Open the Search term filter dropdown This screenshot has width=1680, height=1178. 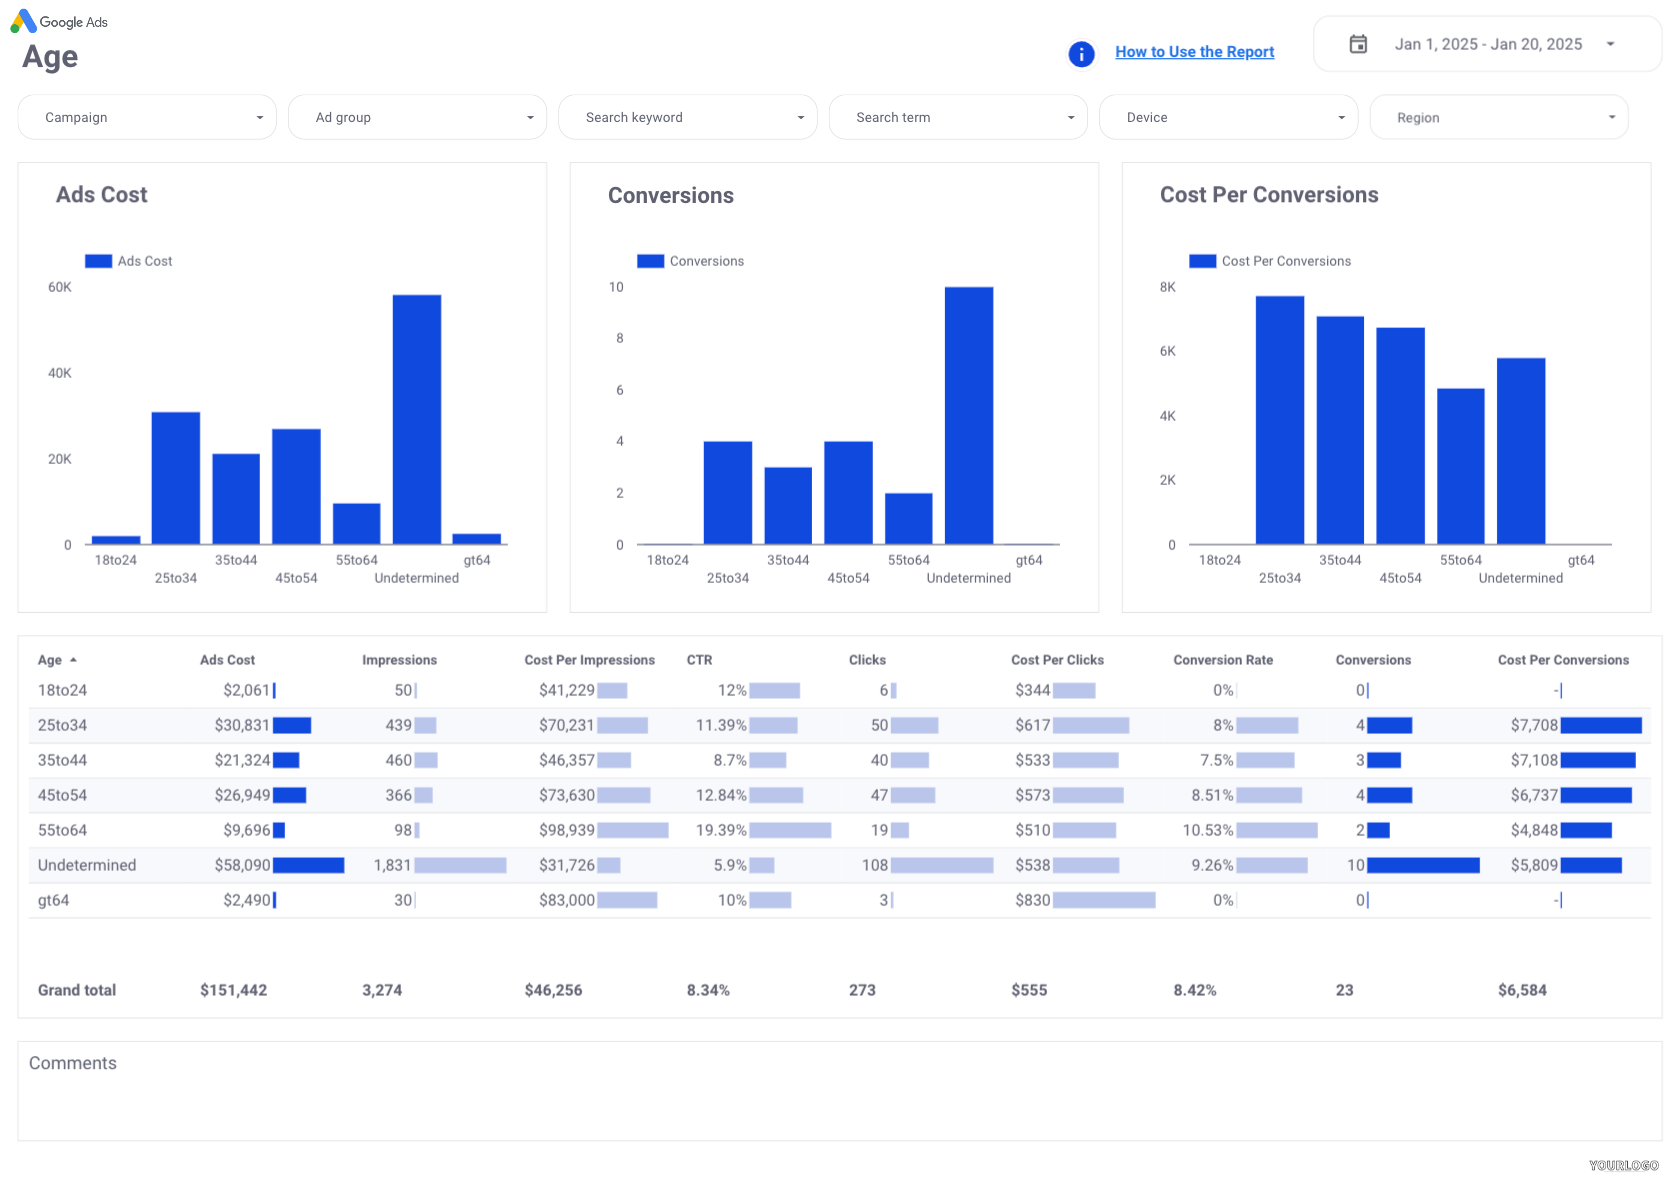[x=957, y=117]
